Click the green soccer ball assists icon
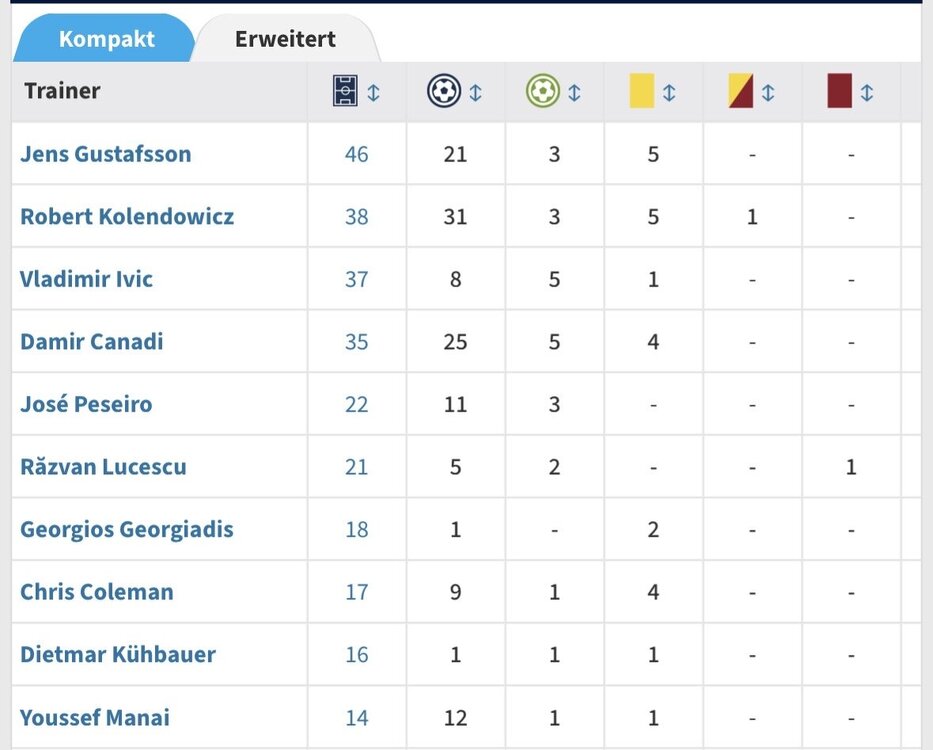 [543, 91]
